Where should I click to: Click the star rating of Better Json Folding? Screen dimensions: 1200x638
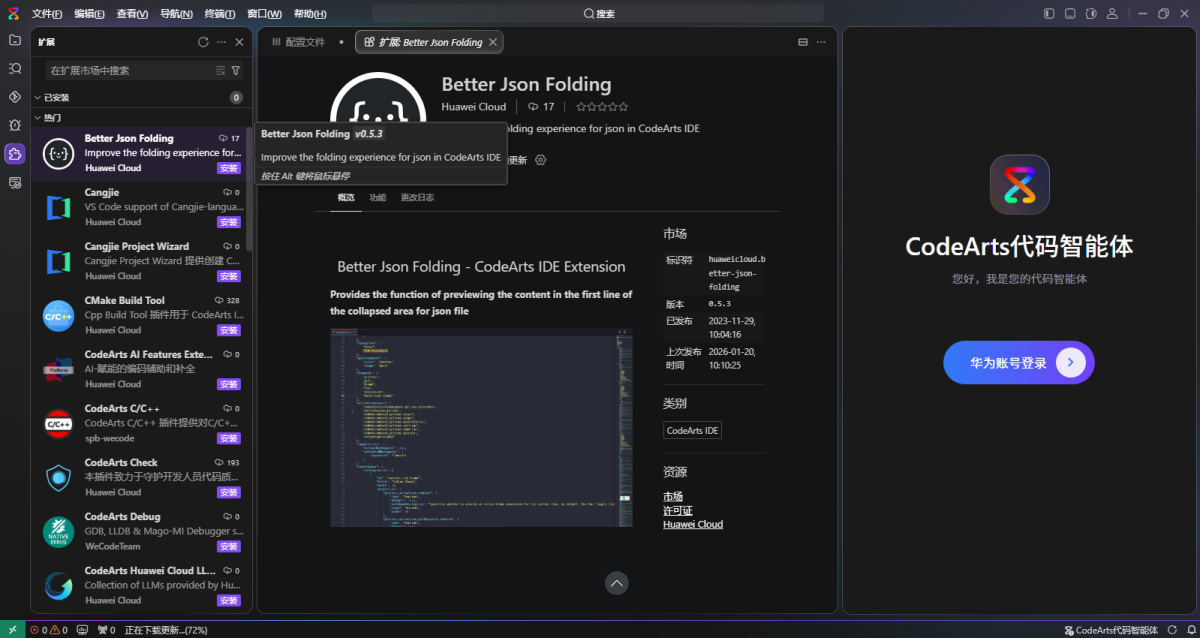[x=602, y=107]
